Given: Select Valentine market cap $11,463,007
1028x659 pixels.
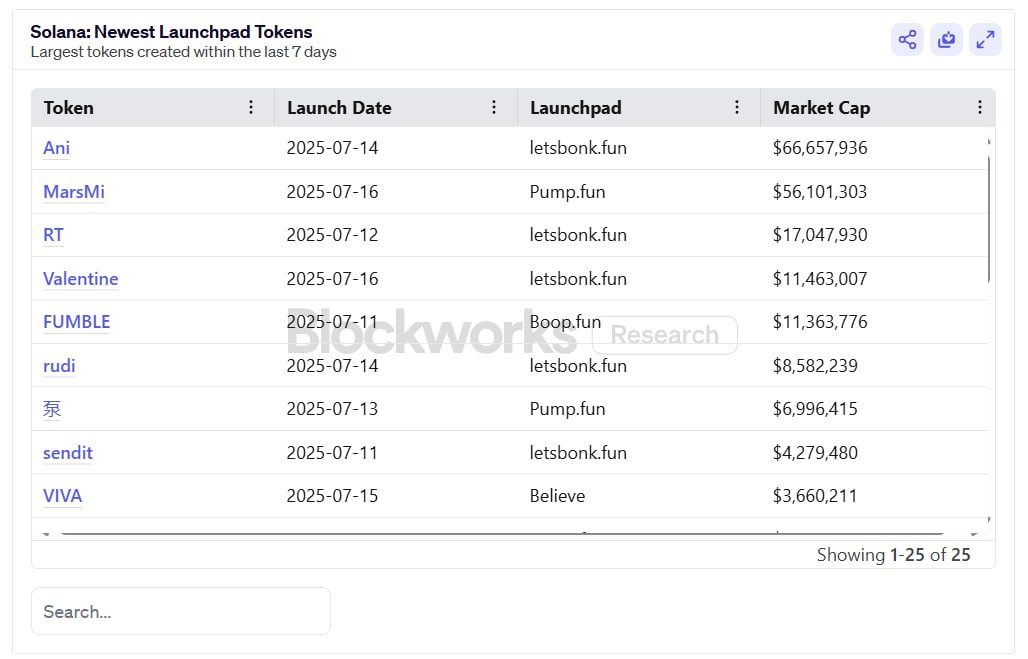Looking at the screenshot, I should 820,279.
